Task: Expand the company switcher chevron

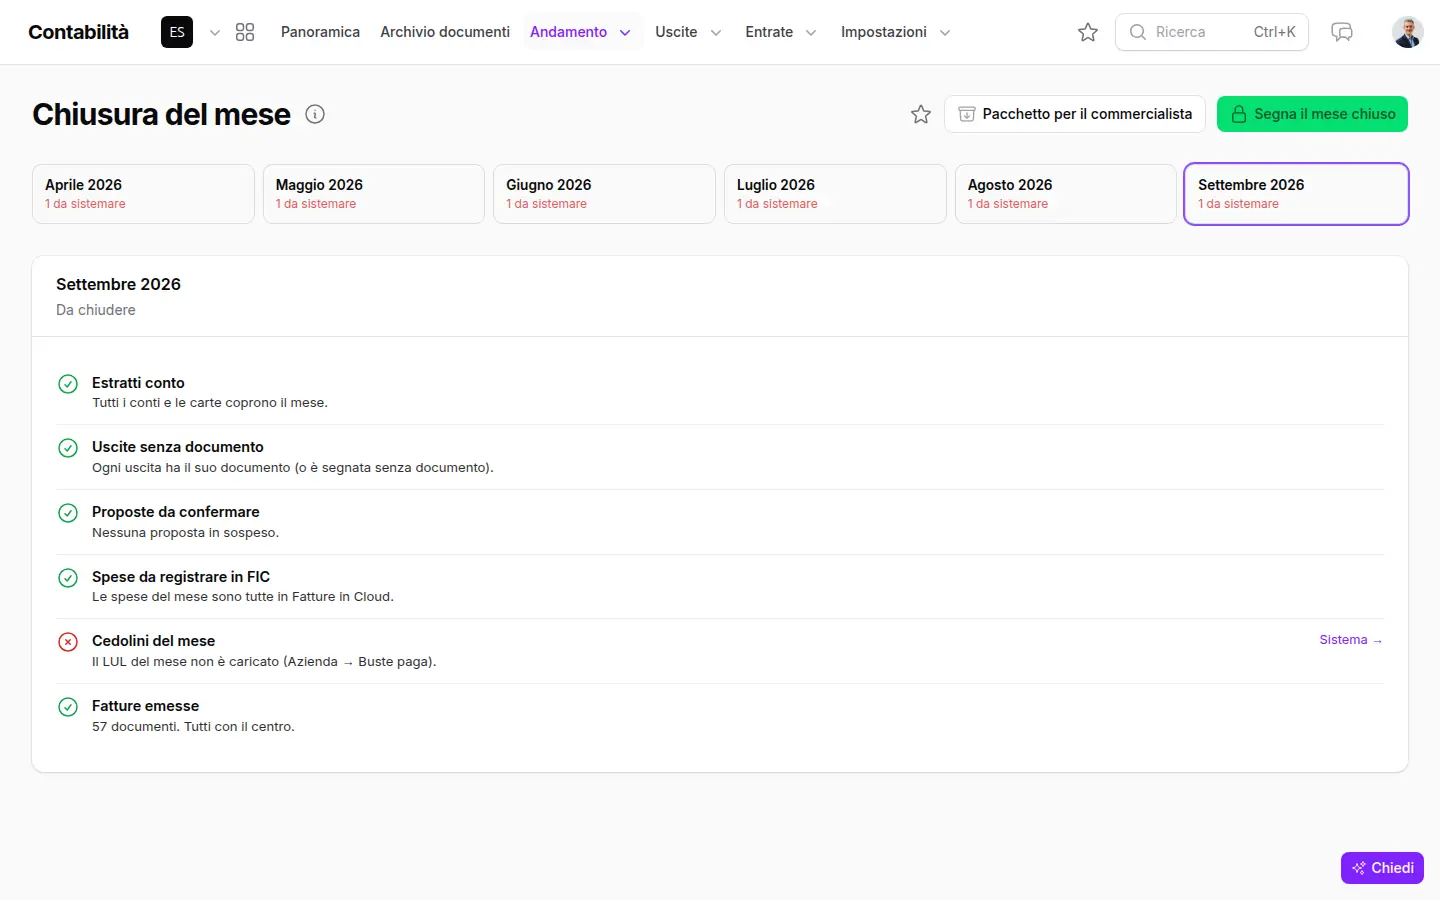Action: coord(214,33)
